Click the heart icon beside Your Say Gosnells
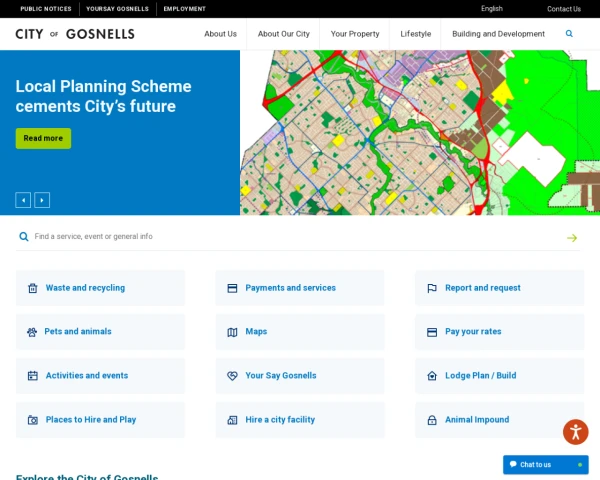The image size is (600, 480). 232,376
